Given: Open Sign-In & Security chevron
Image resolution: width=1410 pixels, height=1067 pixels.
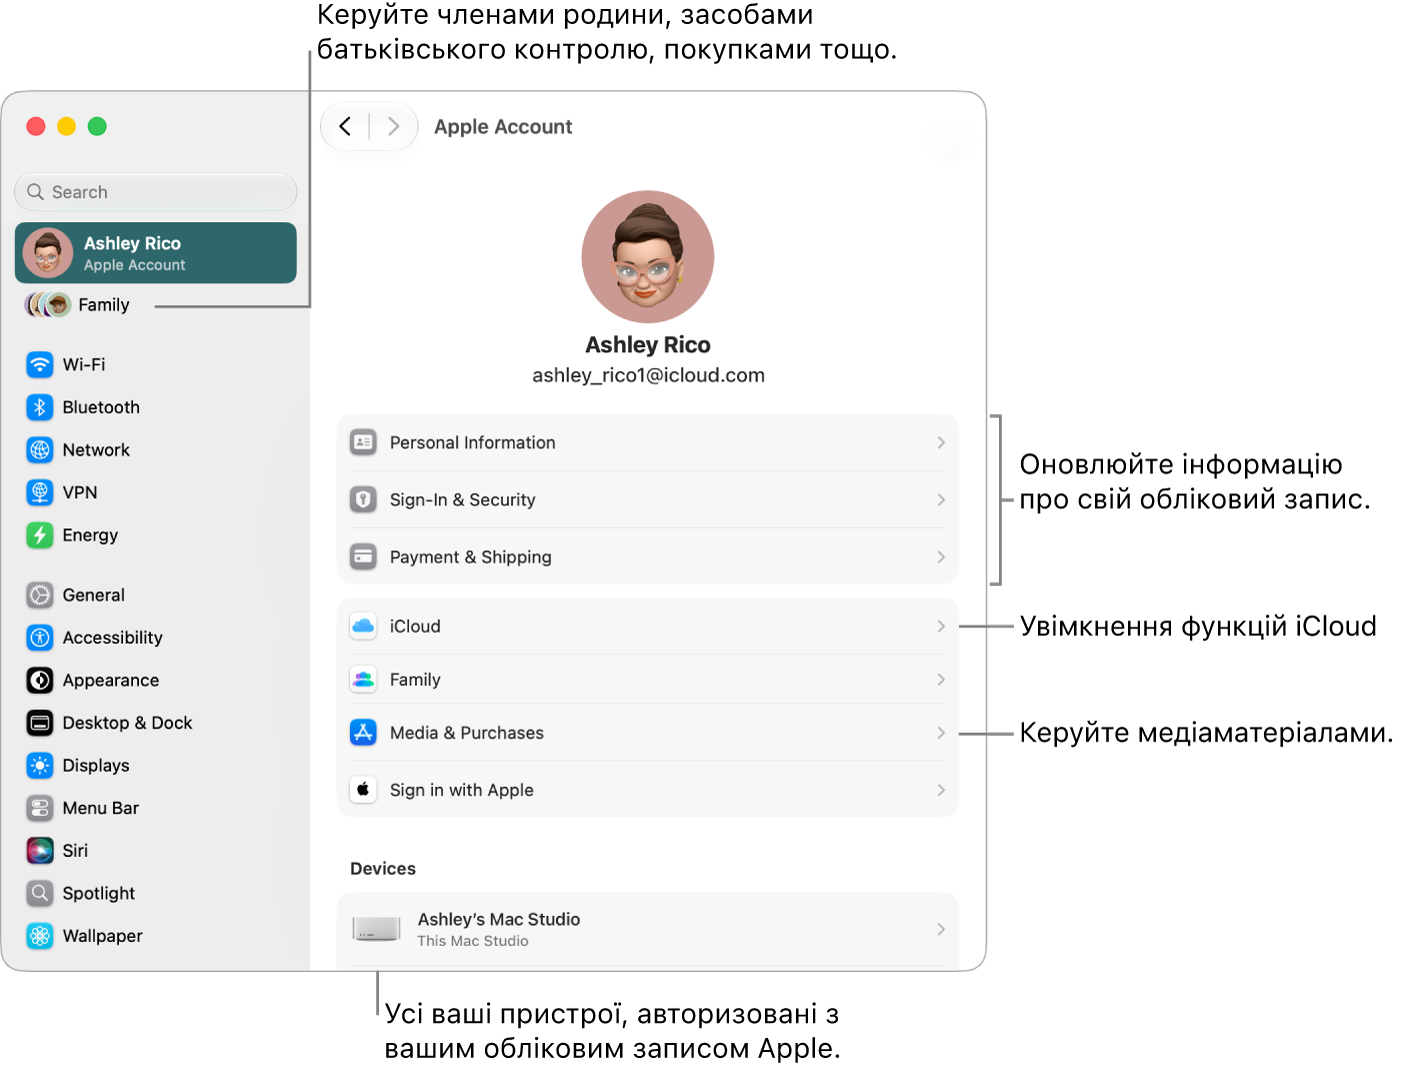Looking at the screenshot, I should tap(941, 499).
